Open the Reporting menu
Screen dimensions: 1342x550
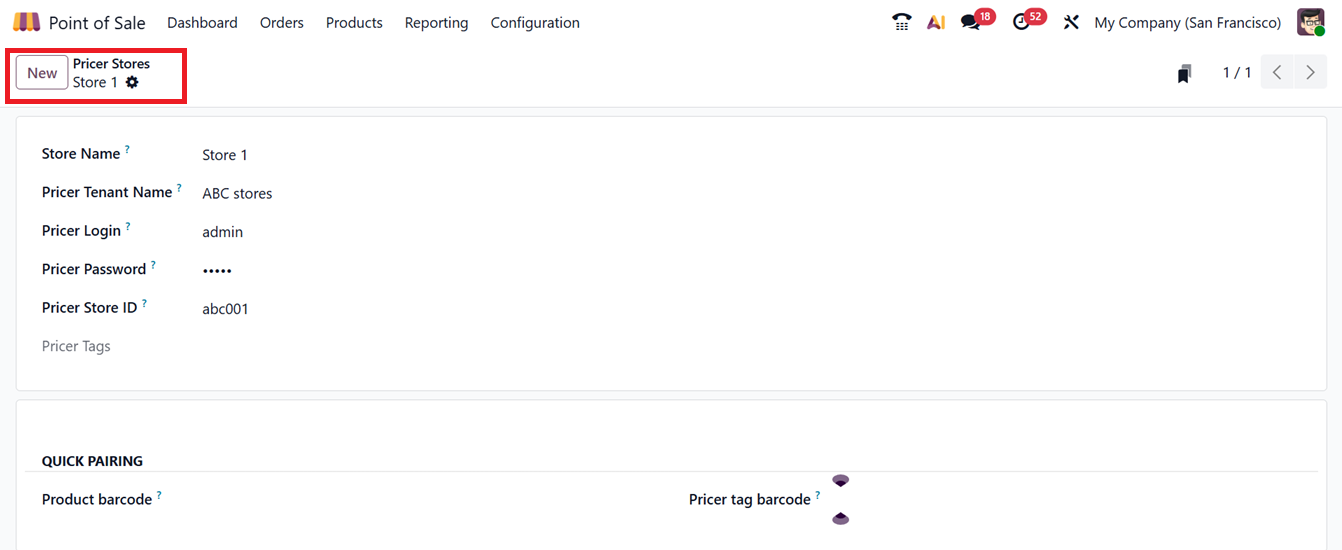coord(436,22)
